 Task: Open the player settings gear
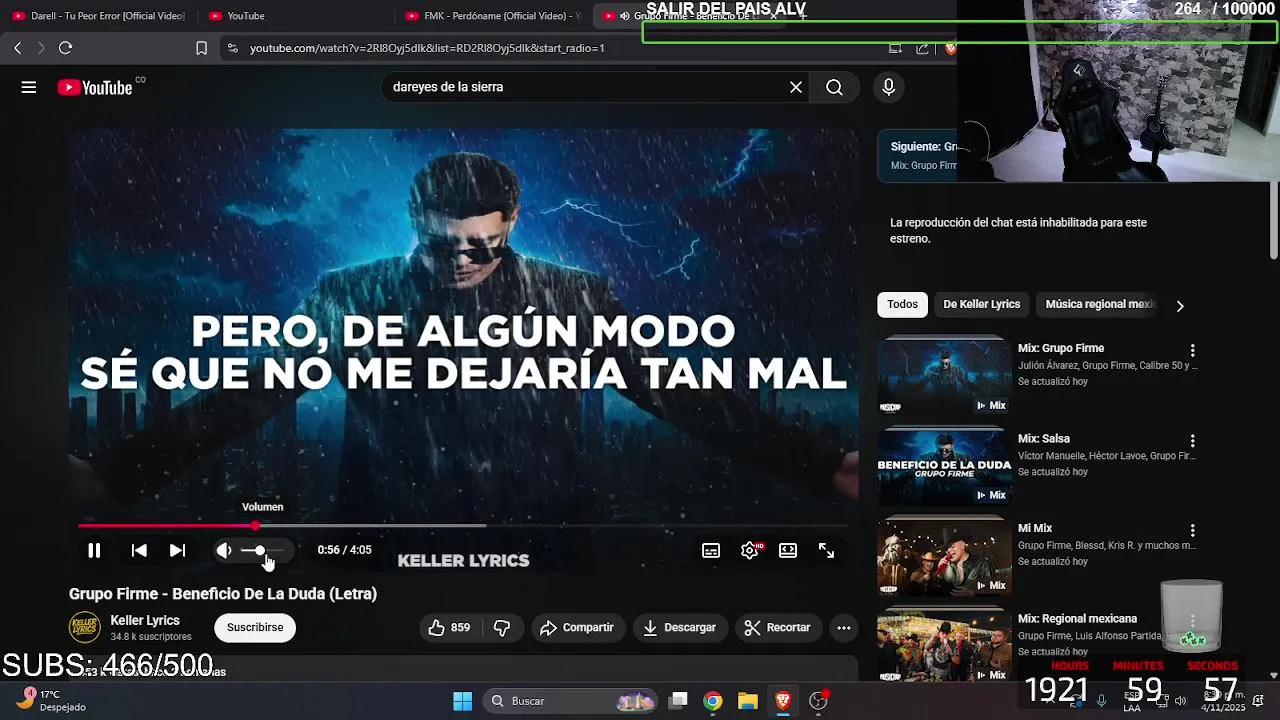pos(750,550)
